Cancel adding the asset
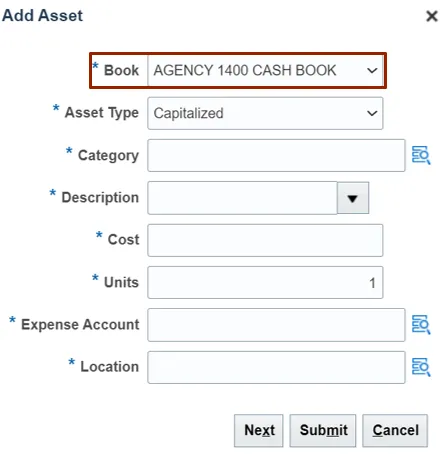 pos(395,431)
